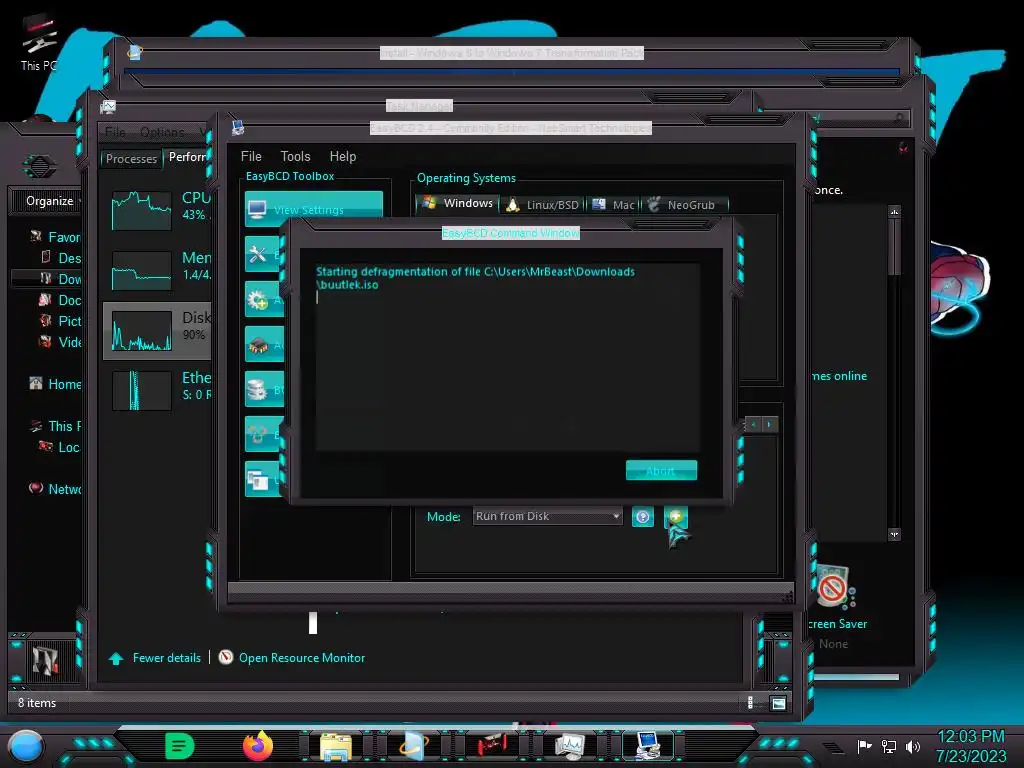
Task: Click the blue help question-mark icon beside Mode
Action: coord(643,517)
